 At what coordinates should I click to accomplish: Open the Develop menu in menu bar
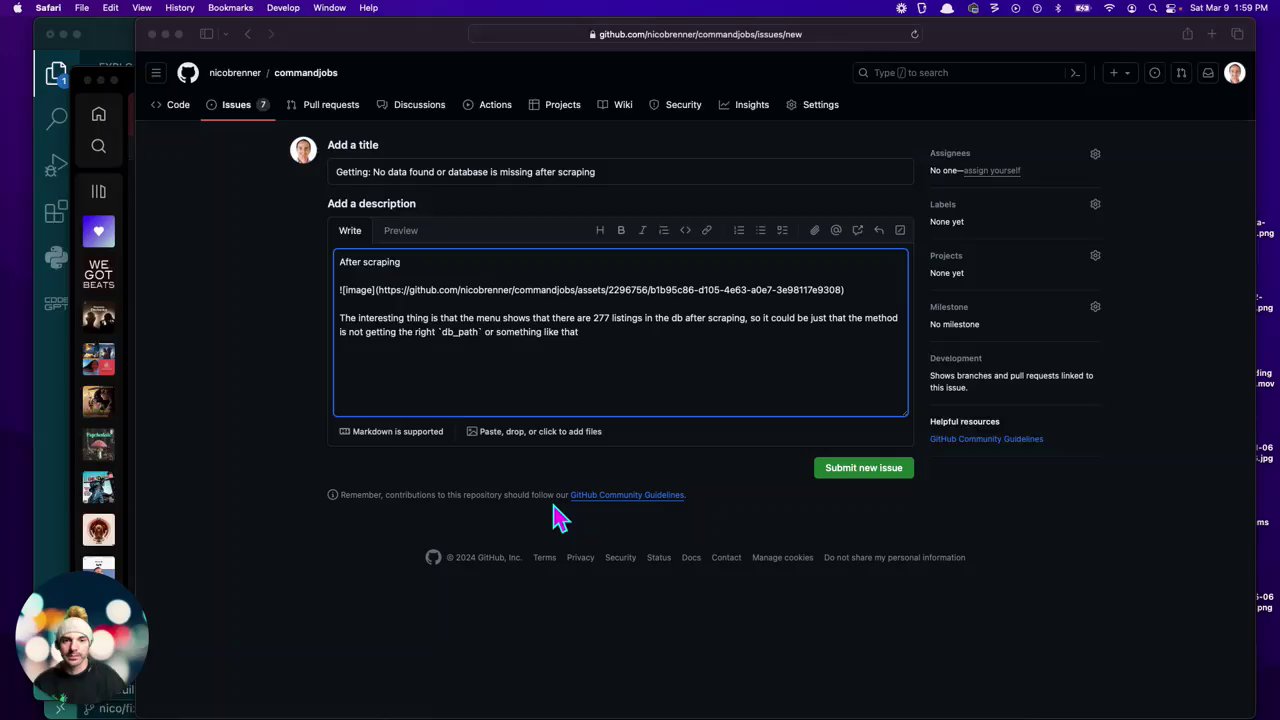[283, 8]
